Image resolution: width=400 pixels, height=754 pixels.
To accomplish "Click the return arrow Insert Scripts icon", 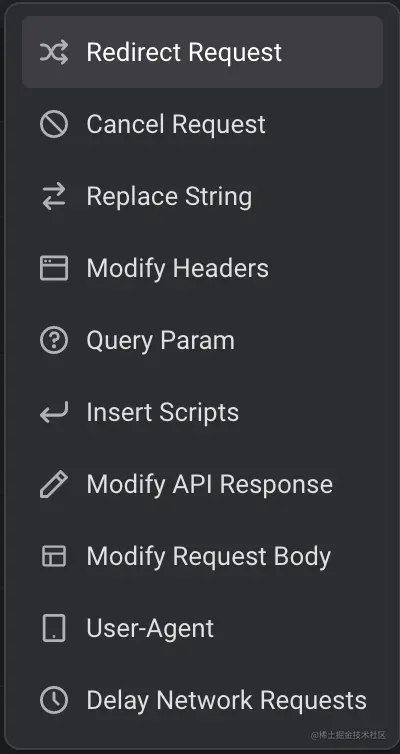I will pyautogui.click(x=54, y=413).
